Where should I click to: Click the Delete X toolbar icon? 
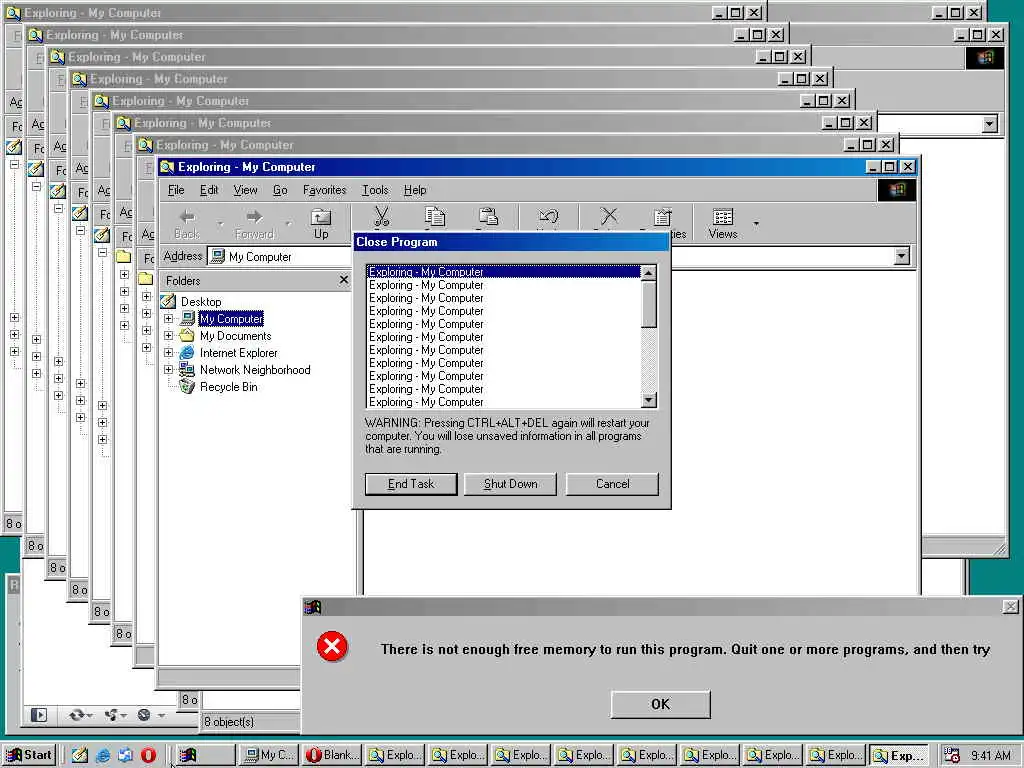point(609,216)
